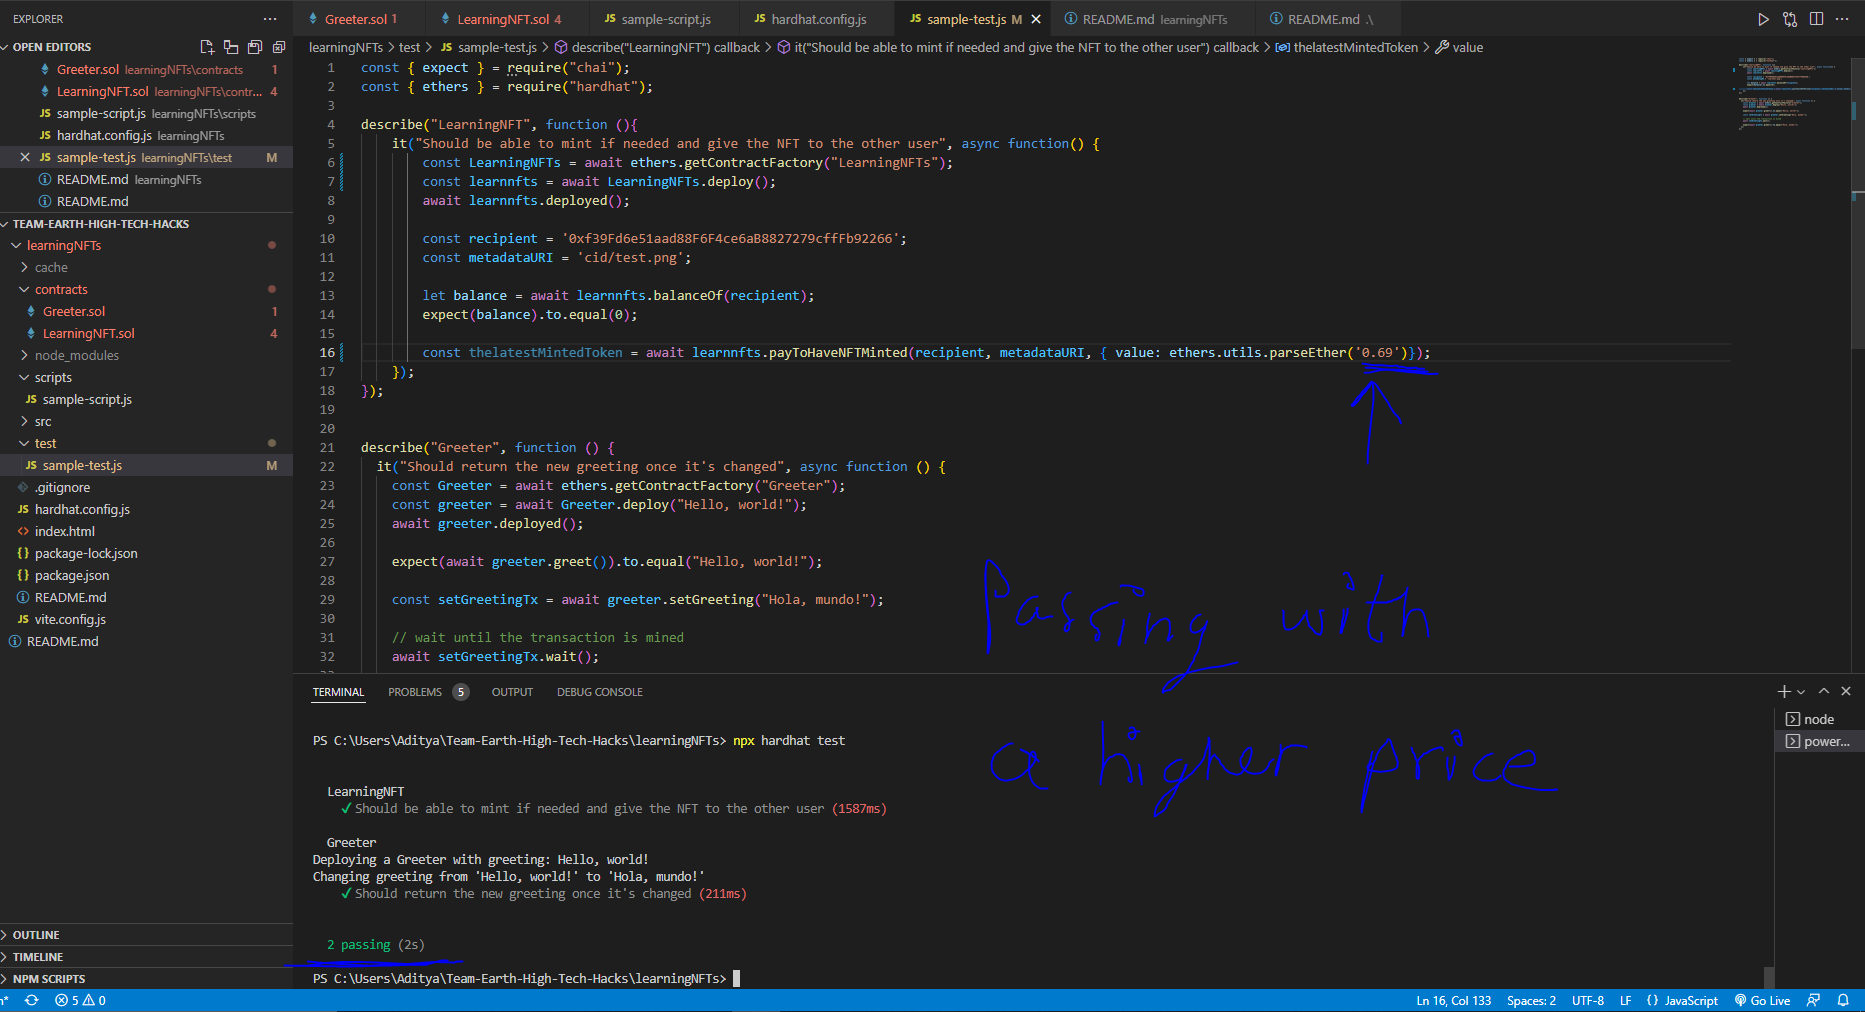1865x1012 pixels.
Task: Click the code minimap preview
Action: click(1790, 95)
